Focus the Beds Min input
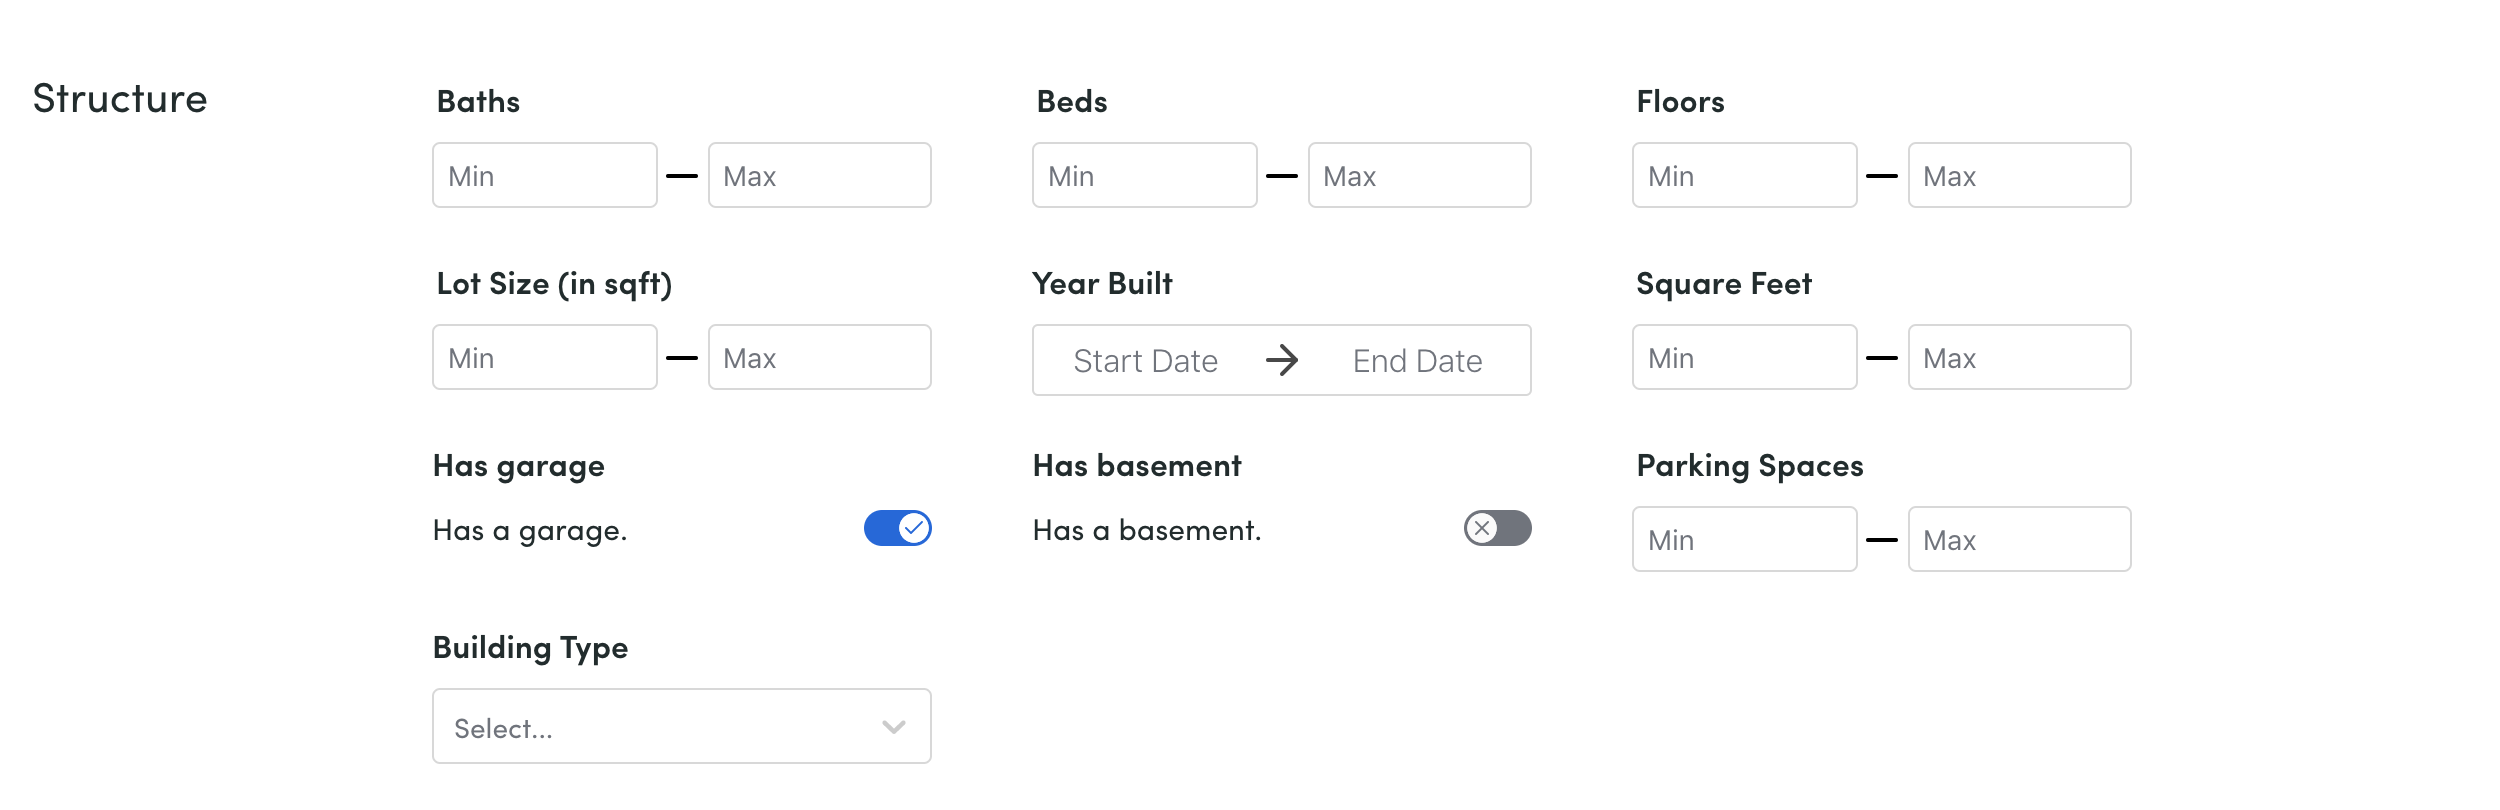The image size is (2500, 810). click(1144, 176)
